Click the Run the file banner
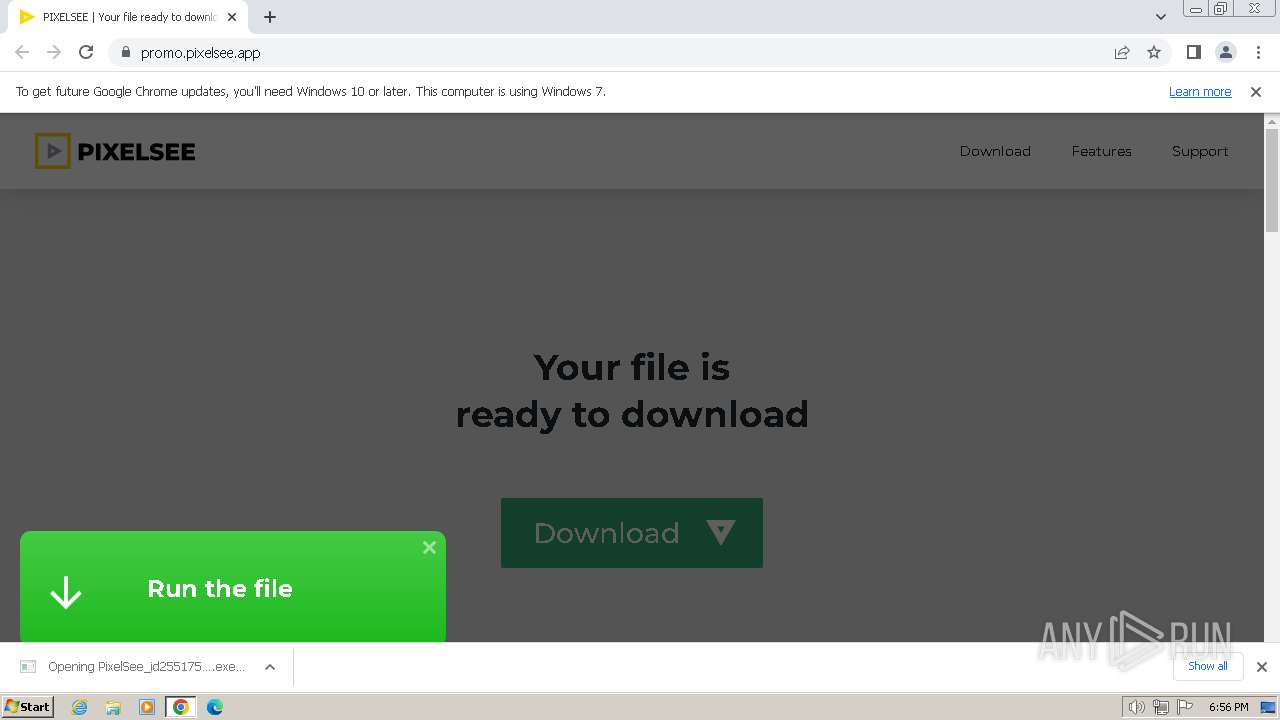The image size is (1280, 720). (233, 587)
